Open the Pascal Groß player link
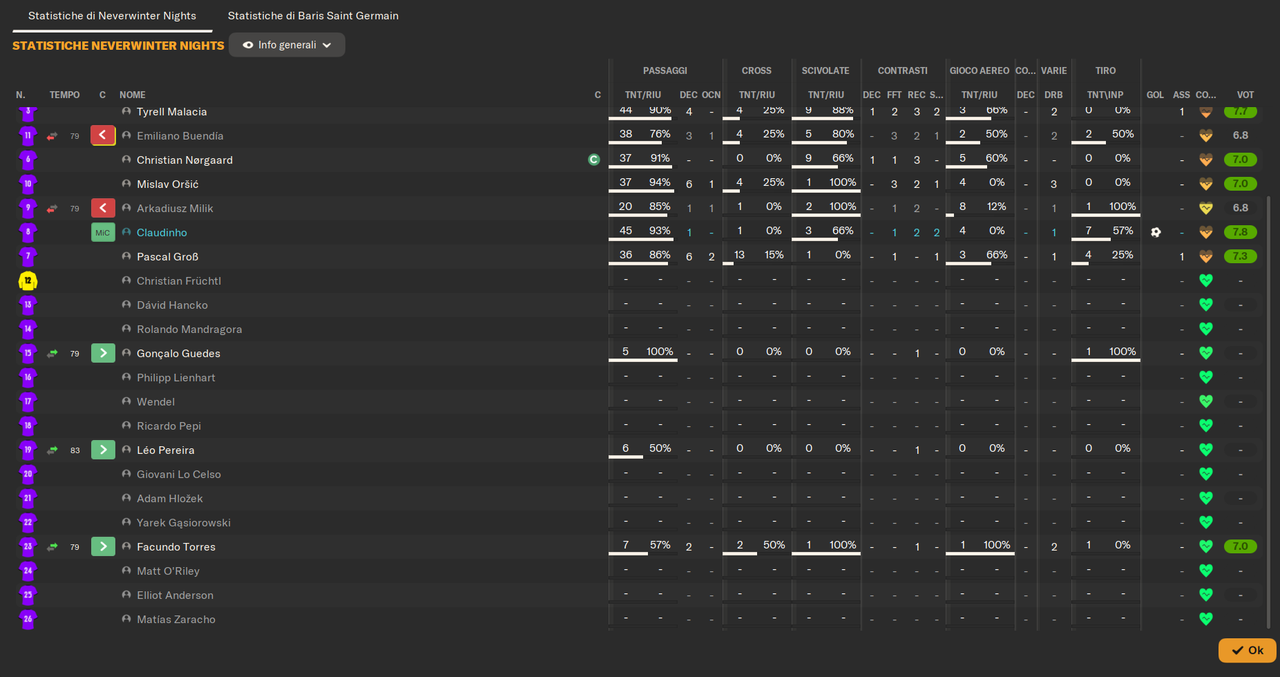The height and width of the screenshot is (677, 1280). click(x=168, y=257)
